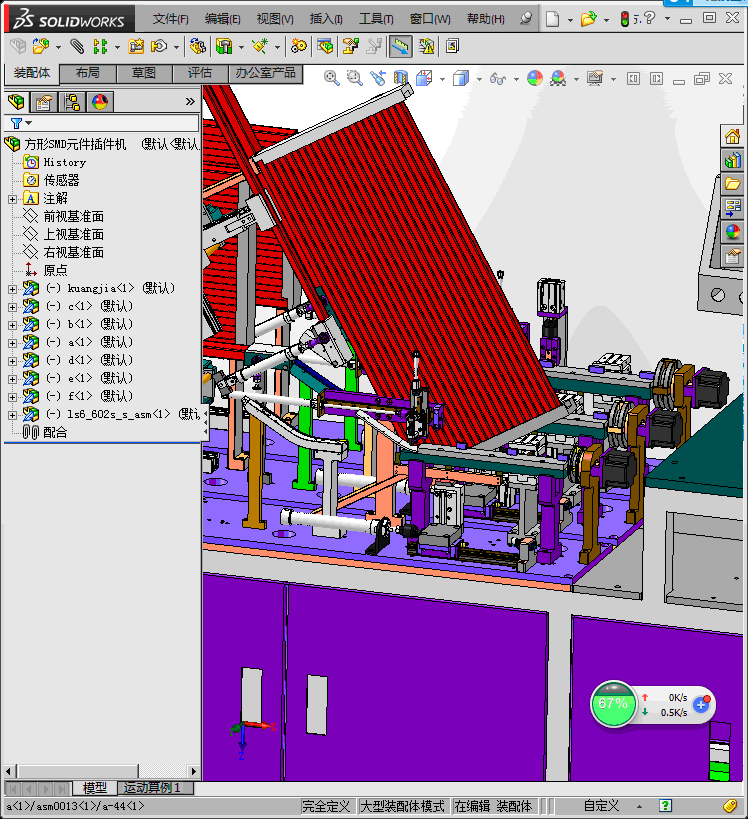
Task: Open Appearances ball icon in task pane
Action: (x=732, y=231)
